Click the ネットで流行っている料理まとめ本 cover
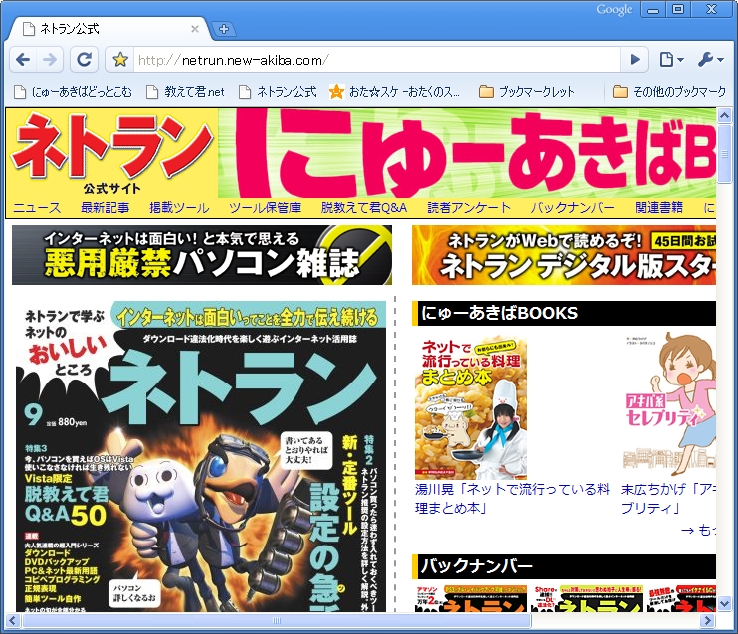The width and height of the screenshot is (738, 634). 471,408
